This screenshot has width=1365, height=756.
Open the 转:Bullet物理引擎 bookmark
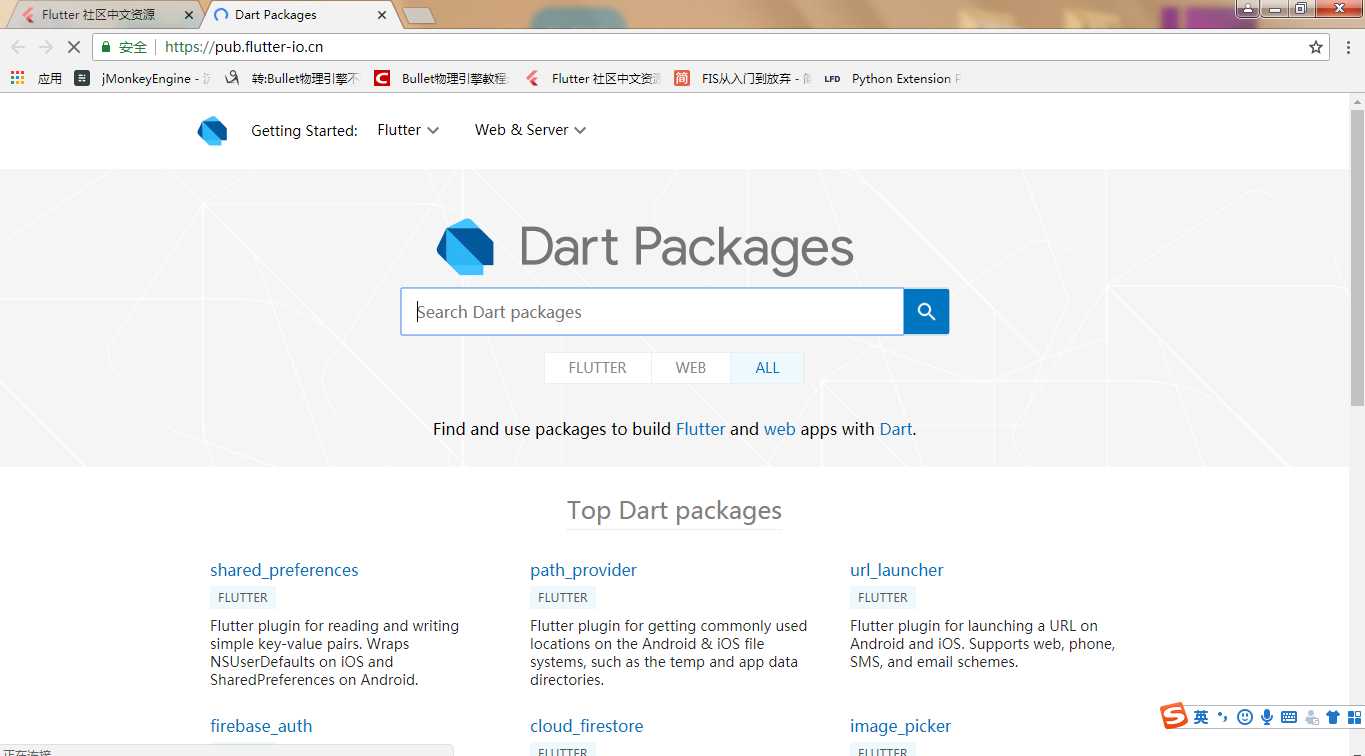click(x=291, y=78)
